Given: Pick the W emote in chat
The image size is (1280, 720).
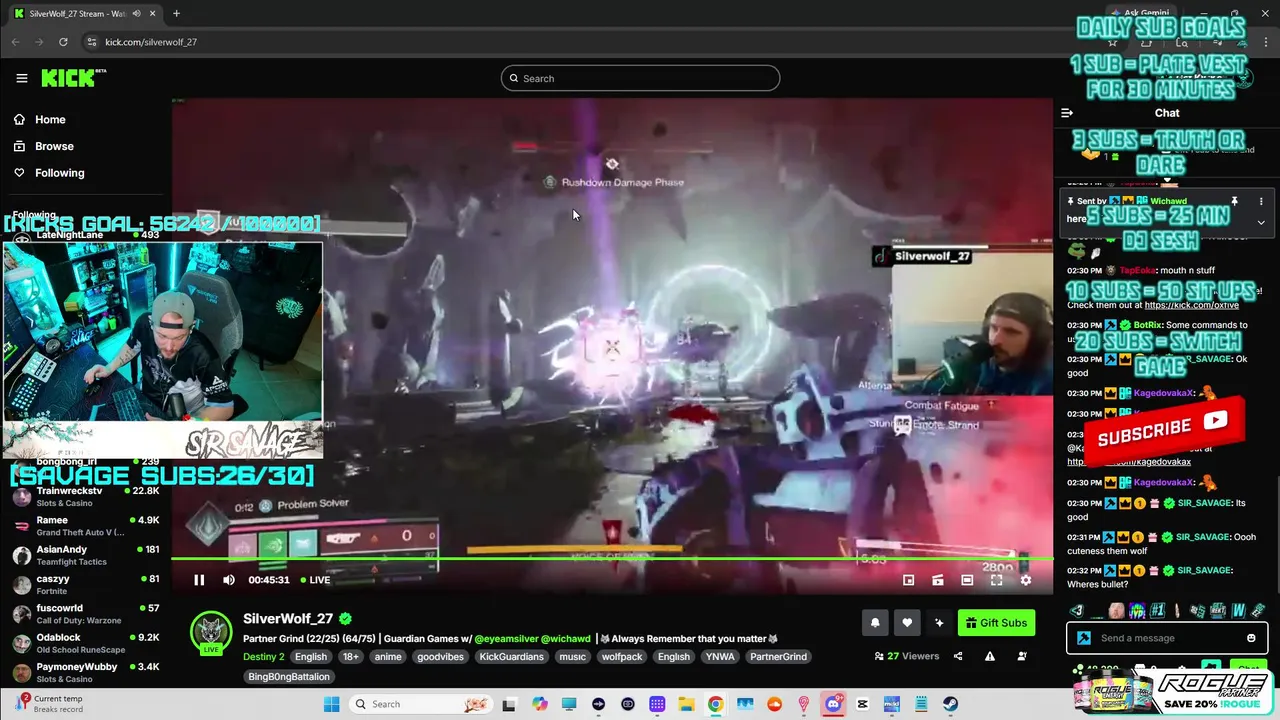Looking at the screenshot, I should [x=1238, y=610].
